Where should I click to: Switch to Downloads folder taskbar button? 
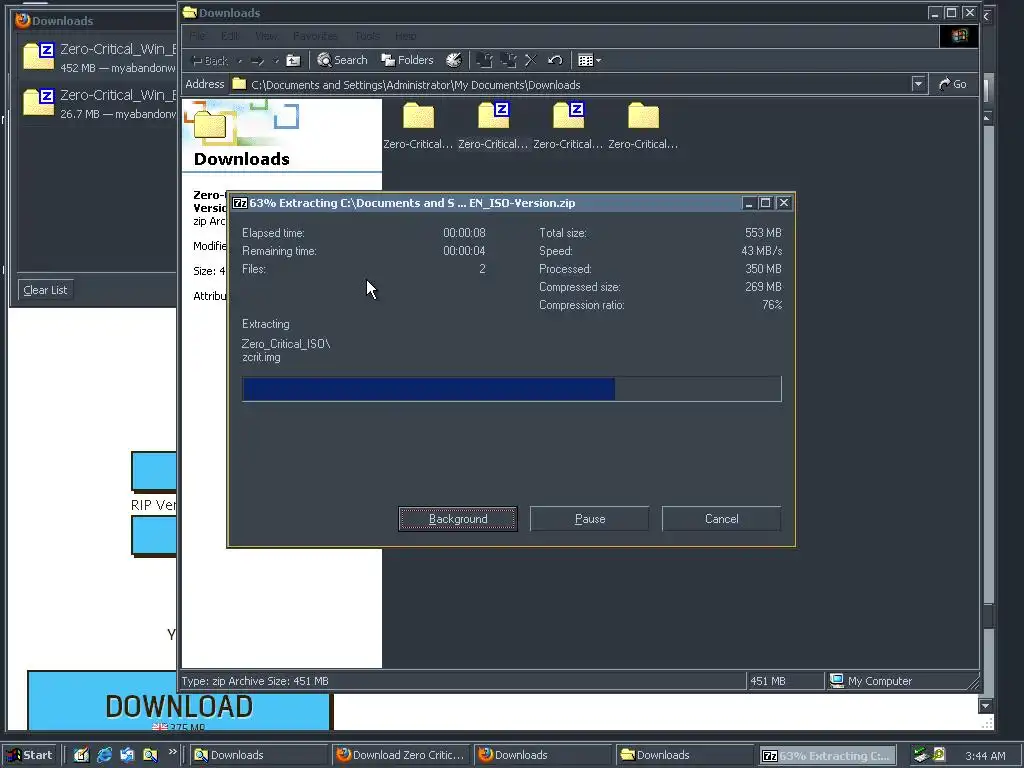[685, 755]
